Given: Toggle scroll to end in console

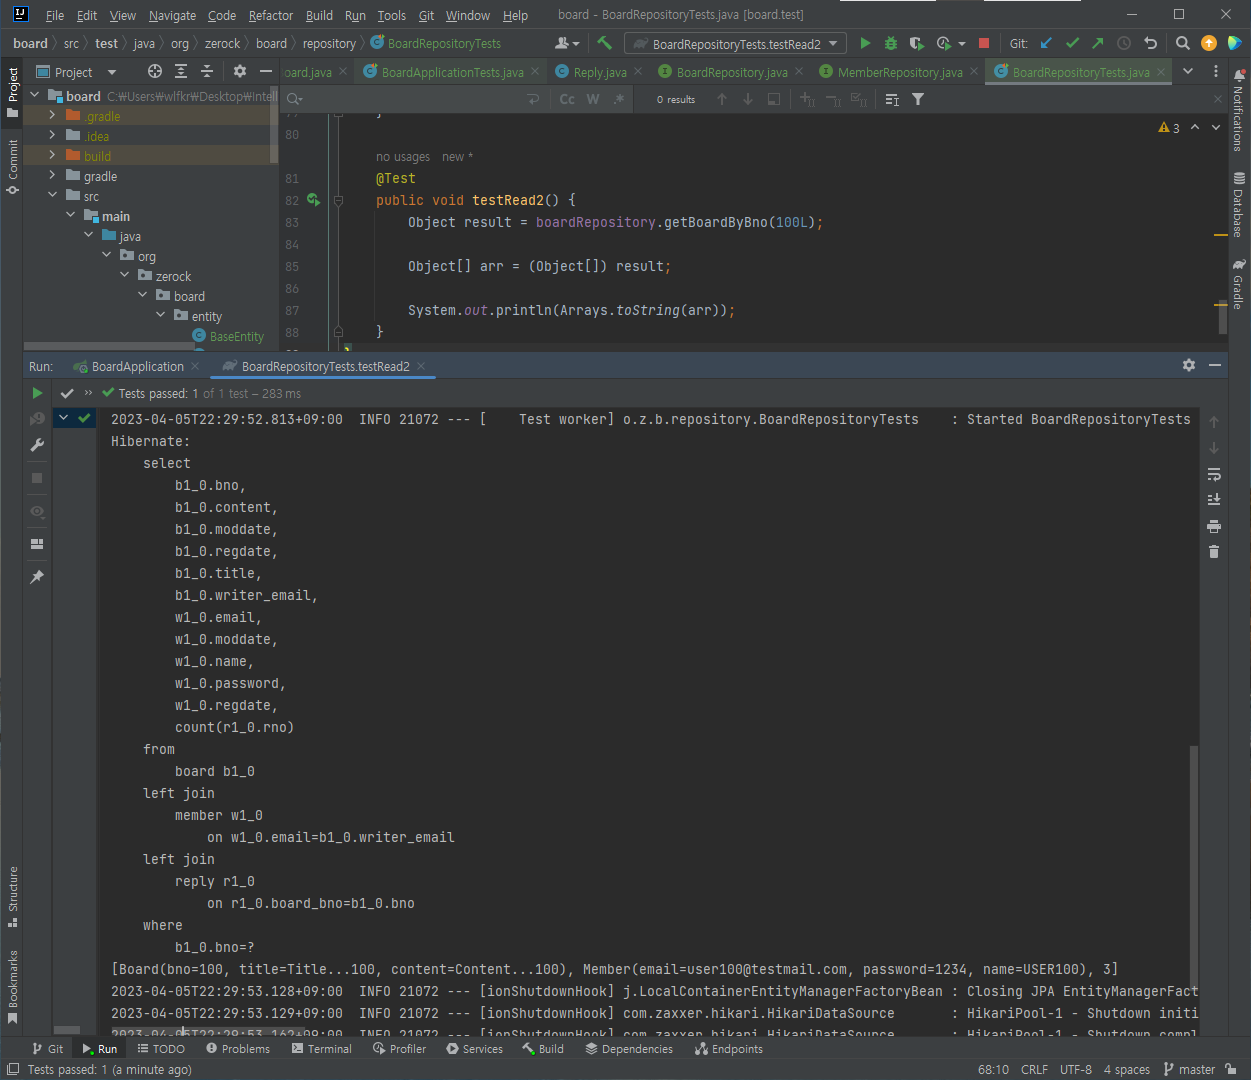Looking at the screenshot, I should click(1214, 500).
